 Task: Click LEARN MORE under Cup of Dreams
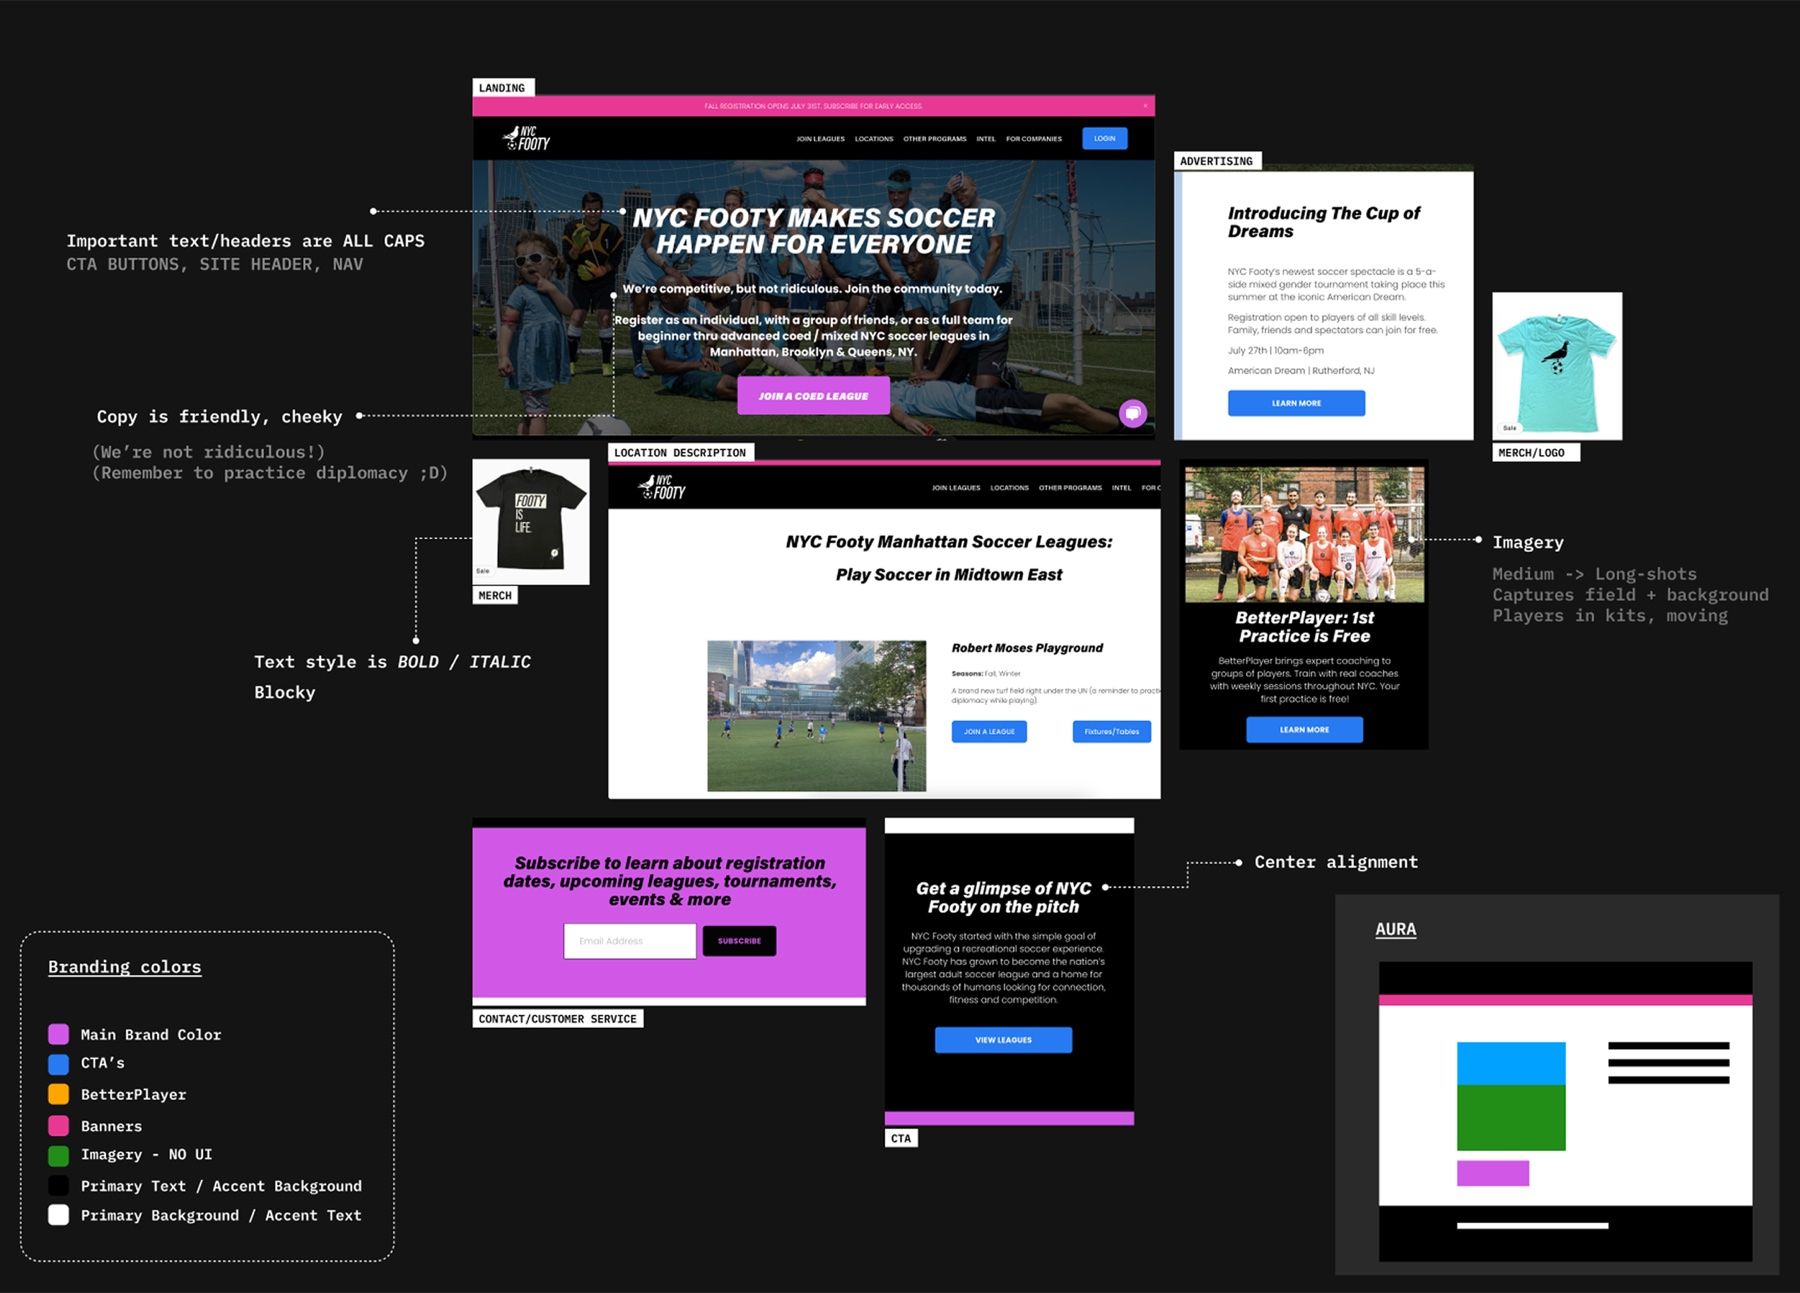coord(1296,403)
